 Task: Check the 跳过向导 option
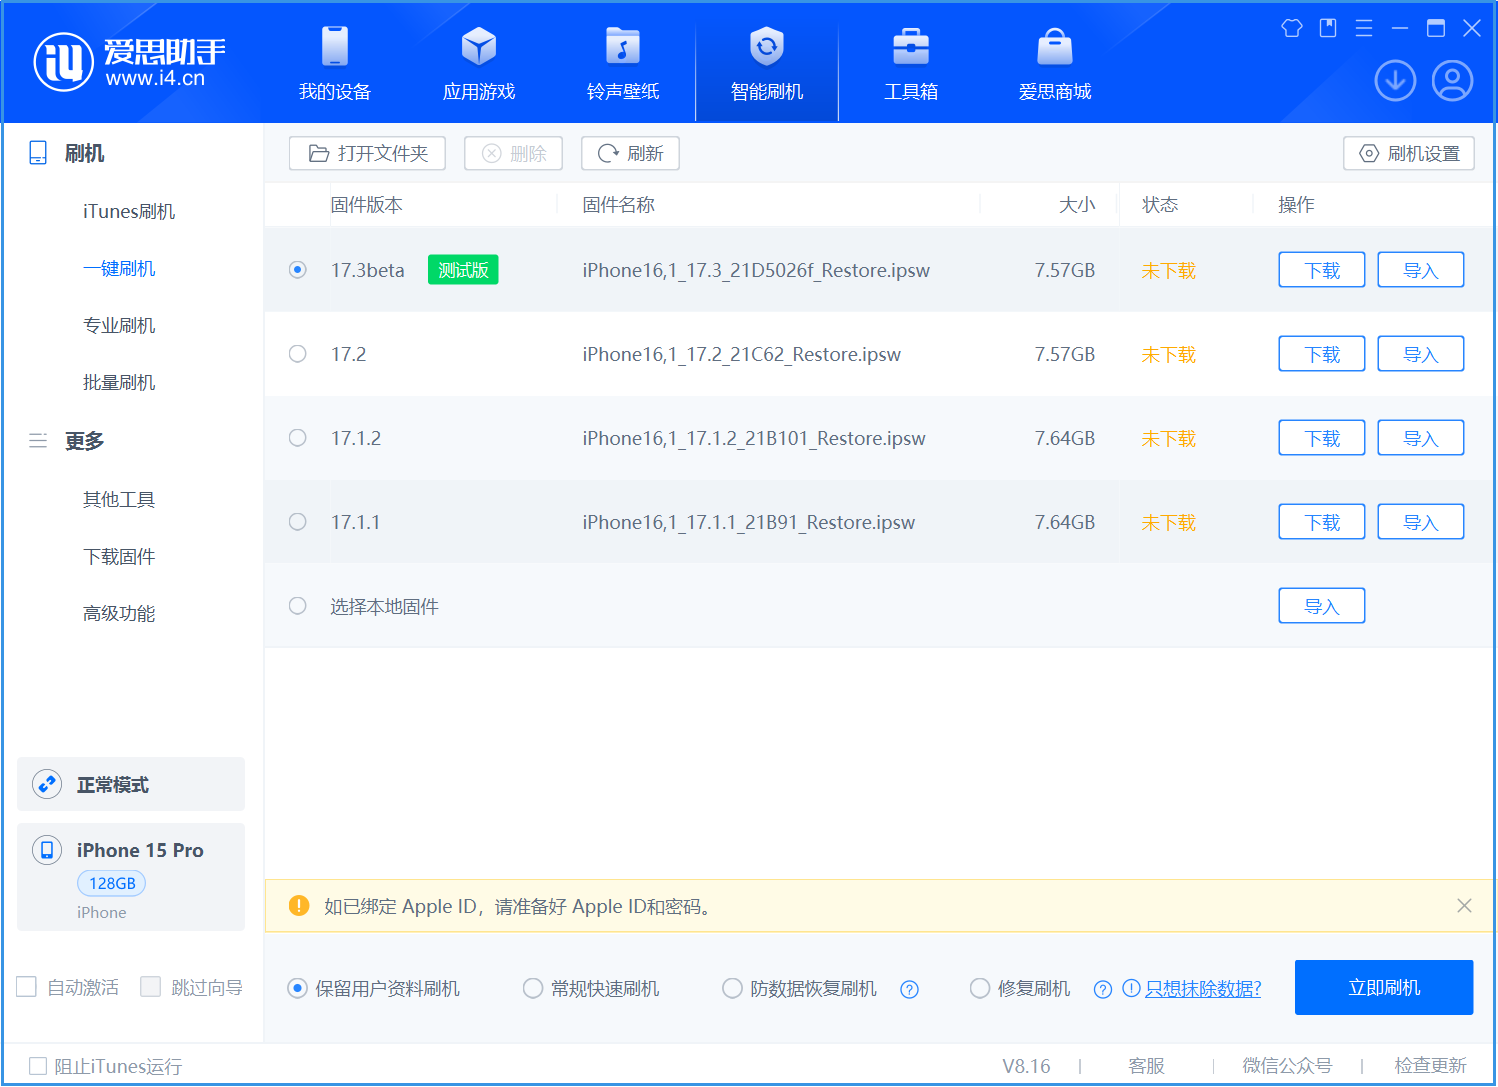tap(151, 987)
